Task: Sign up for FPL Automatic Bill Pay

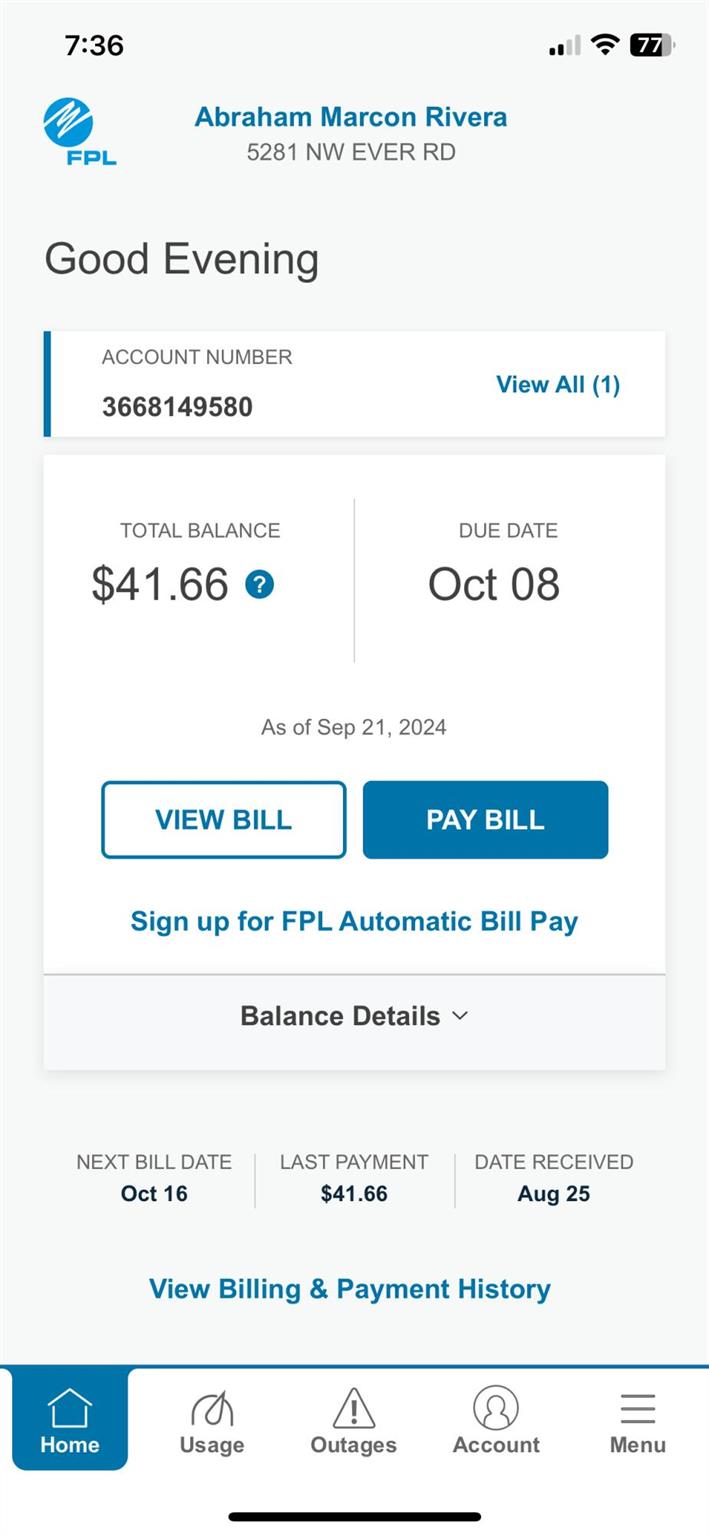Action: pos(354,922)
